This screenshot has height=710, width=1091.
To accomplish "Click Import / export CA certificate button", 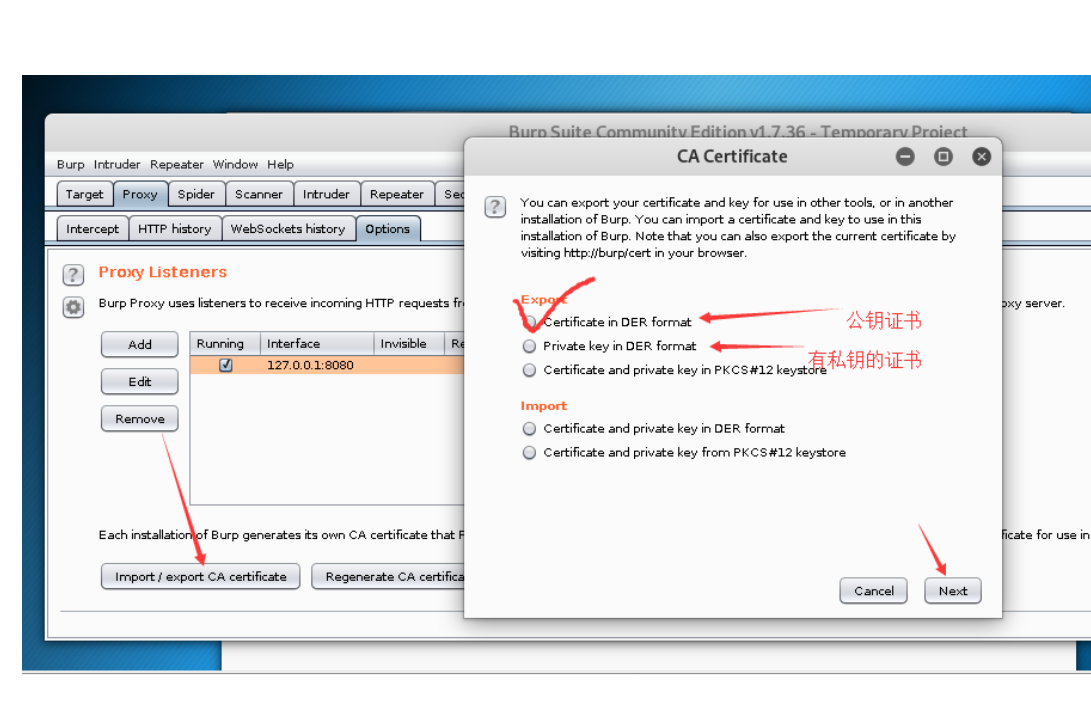I will [200, 576].
